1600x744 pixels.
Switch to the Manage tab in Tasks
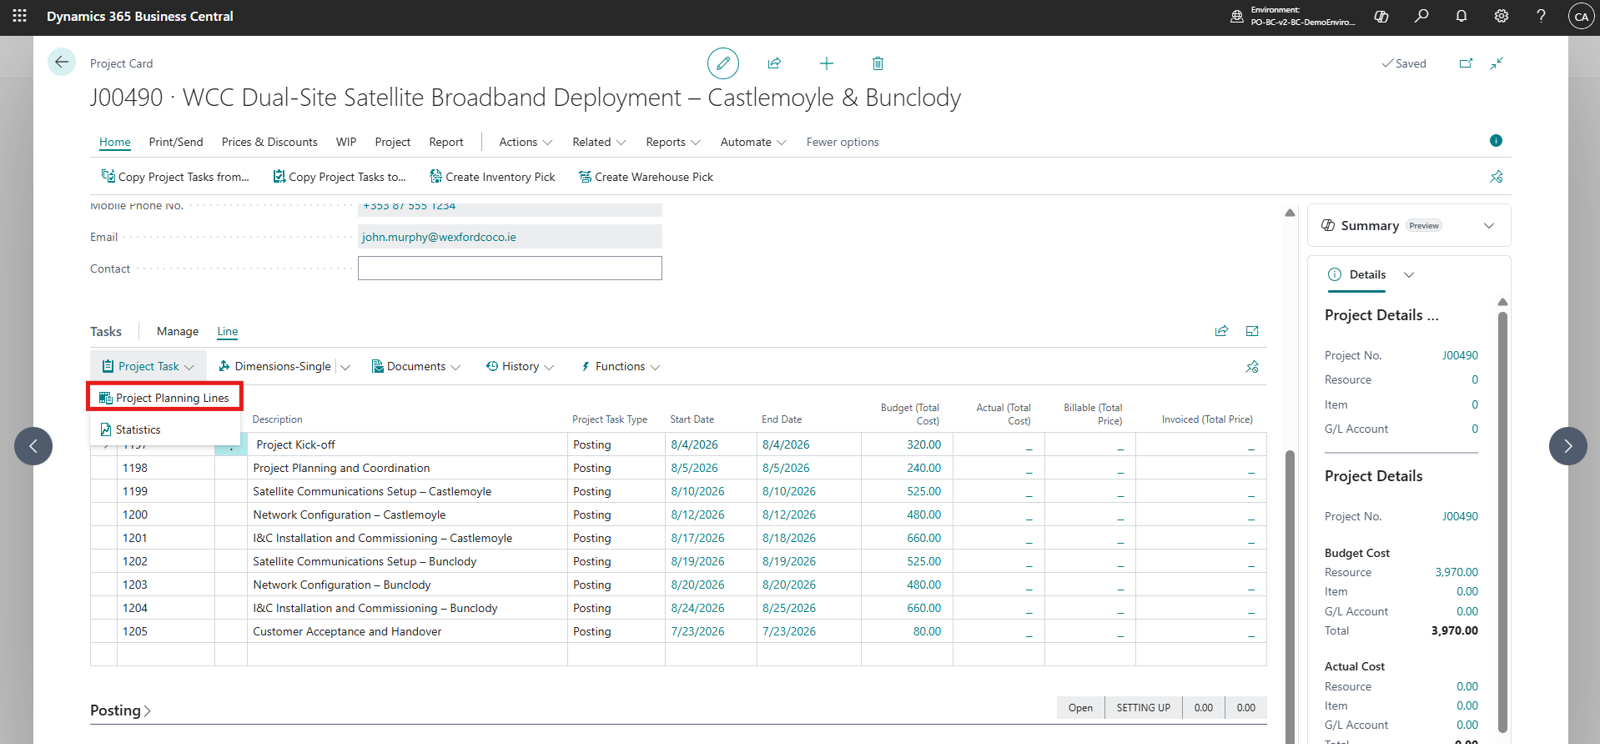[178, 331]
